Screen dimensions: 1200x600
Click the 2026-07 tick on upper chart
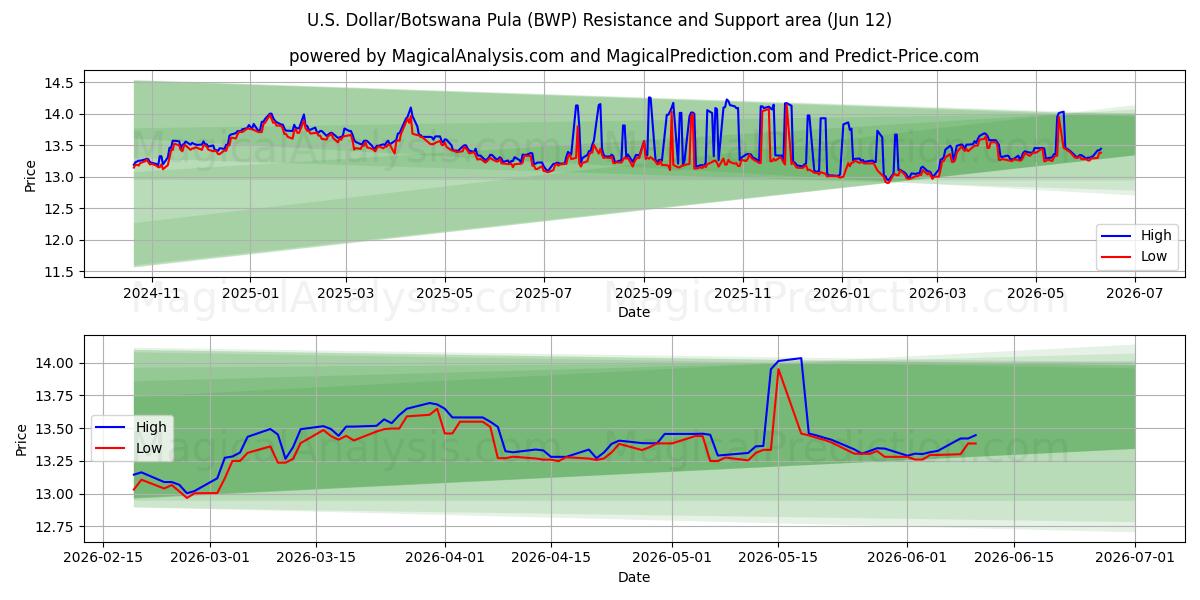click(1134, 293)
